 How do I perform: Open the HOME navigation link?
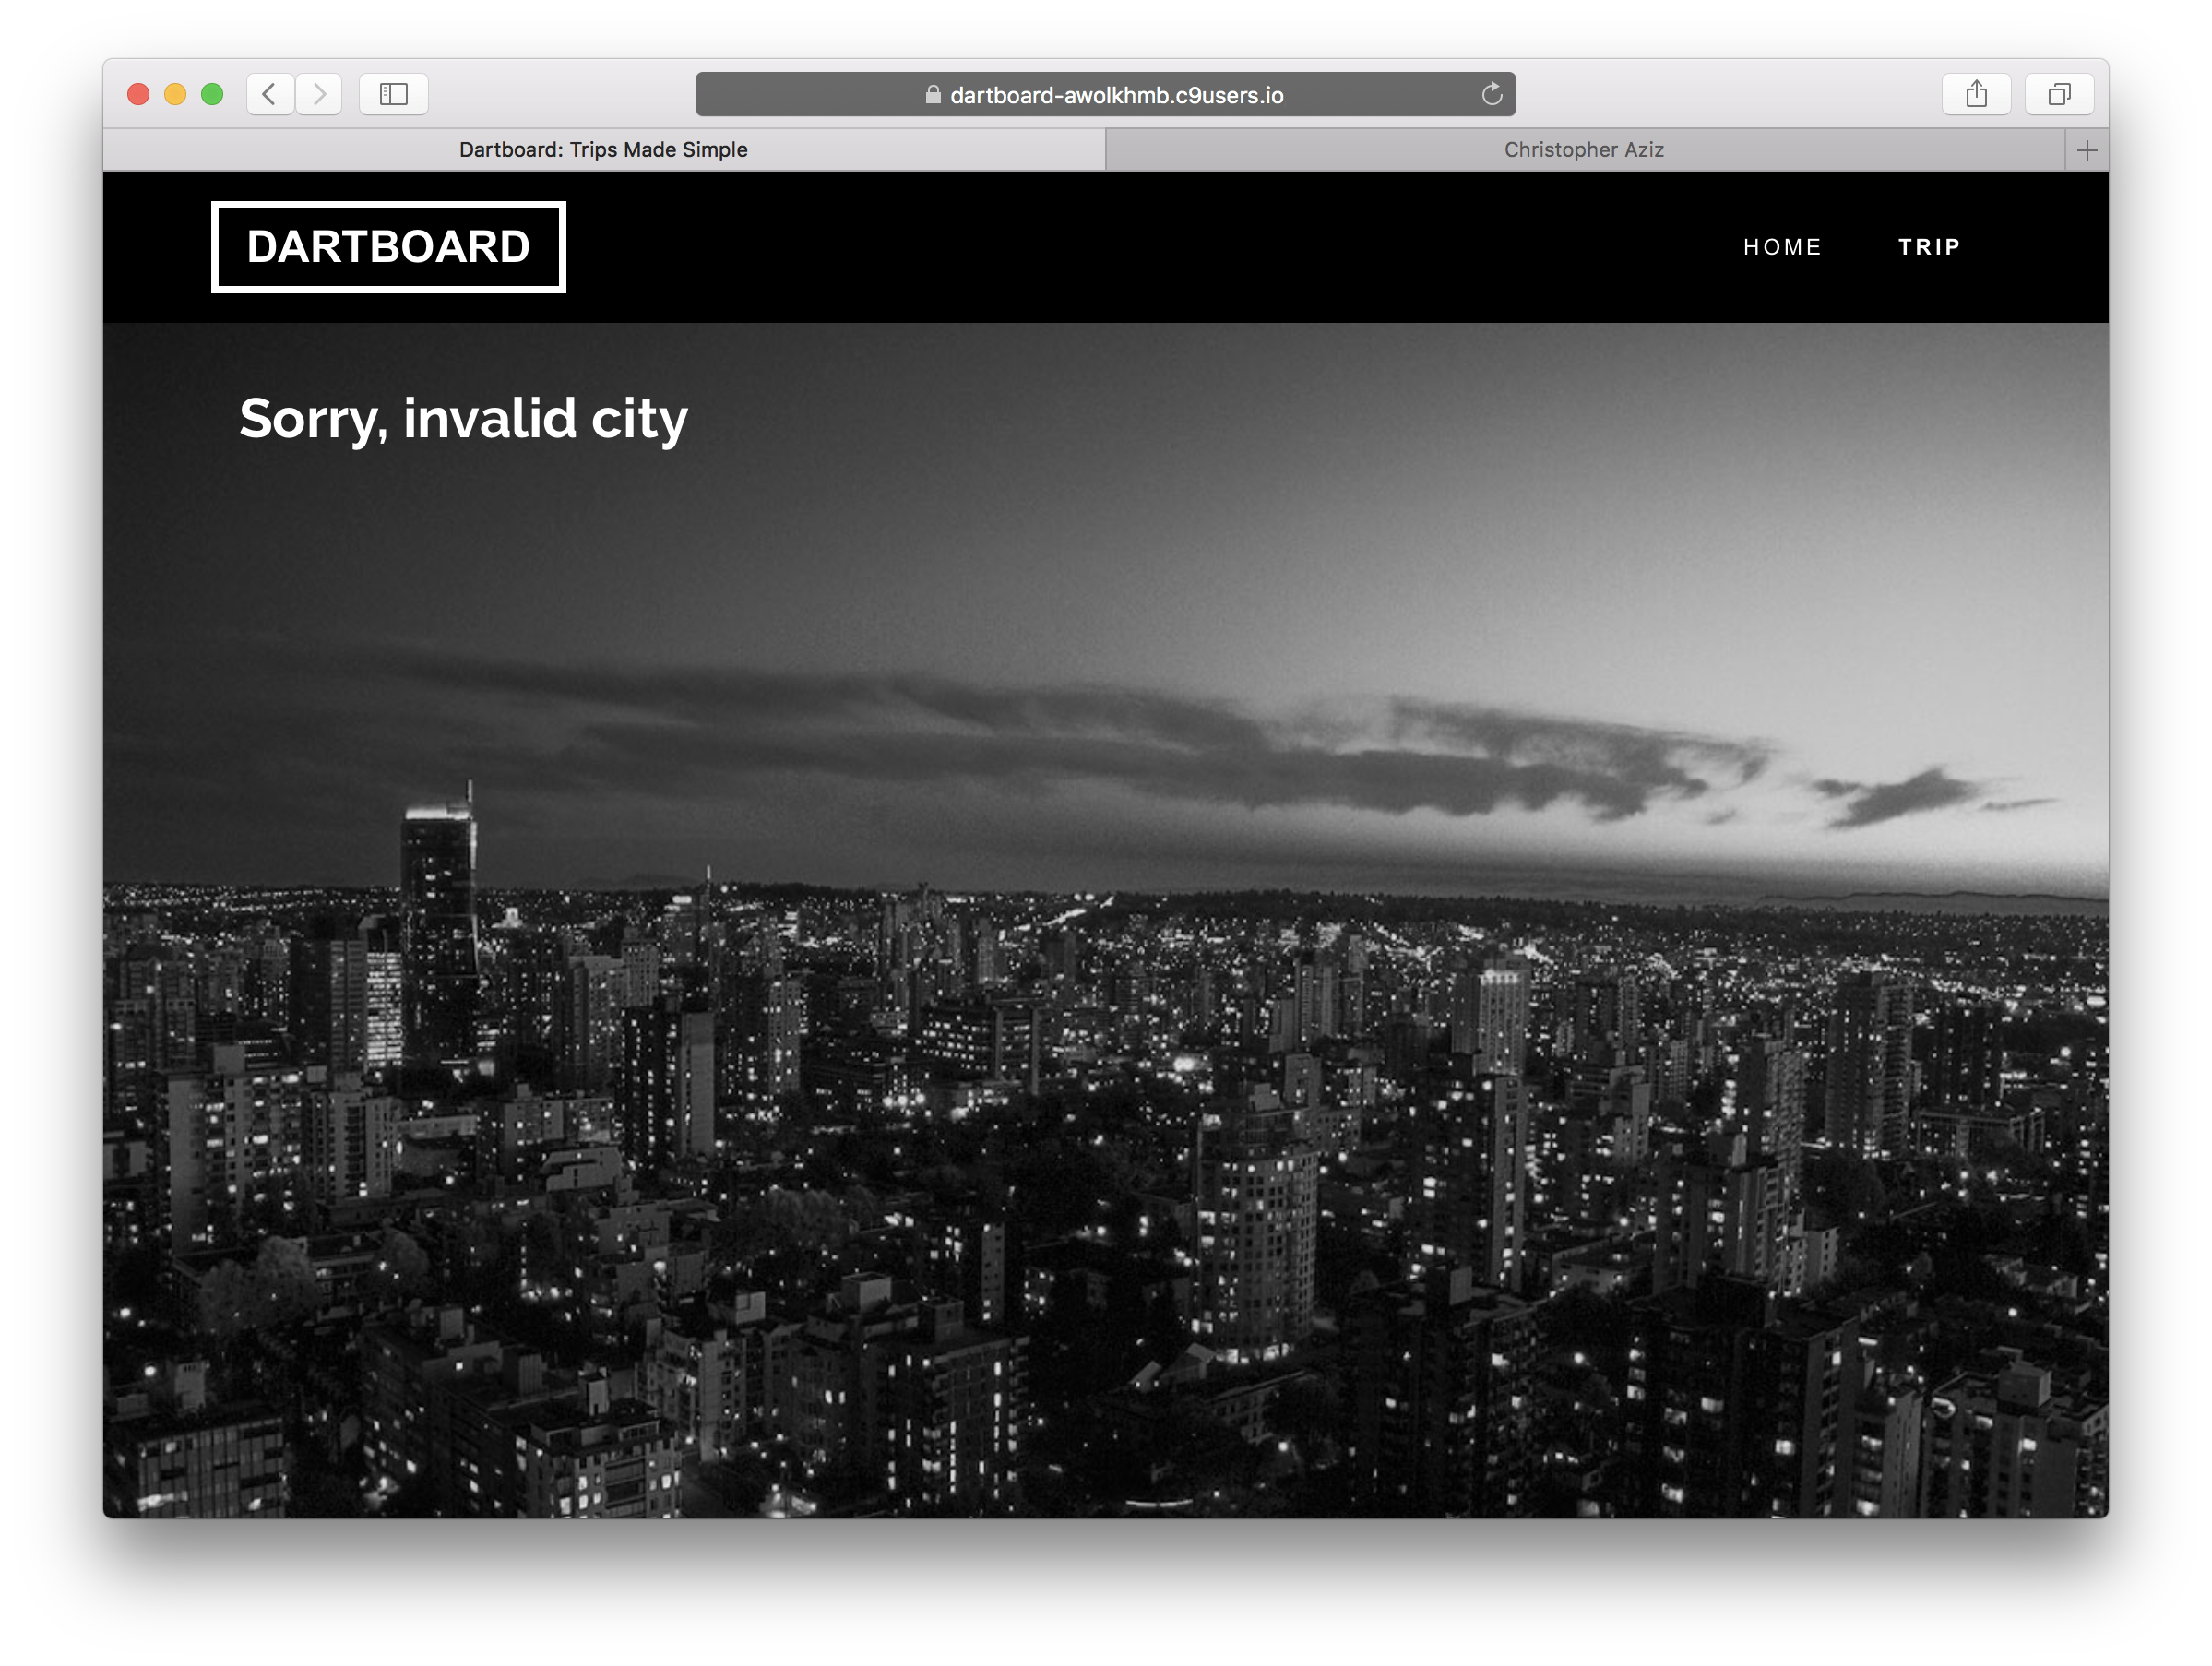[1782, 247]
